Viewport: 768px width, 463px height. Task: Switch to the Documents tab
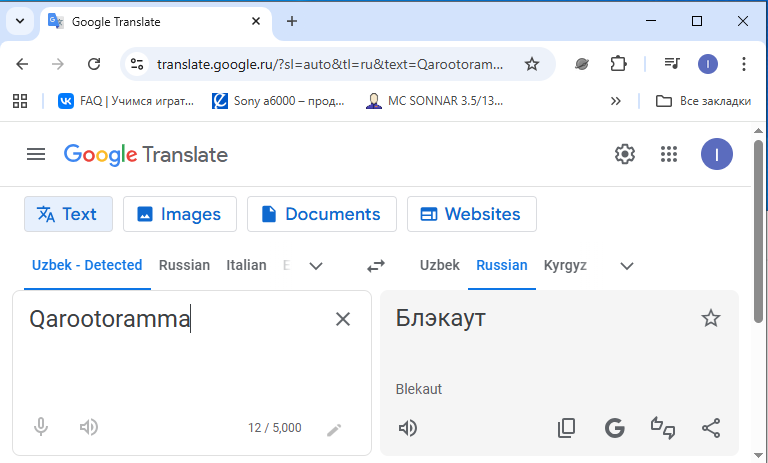(321, 214)
